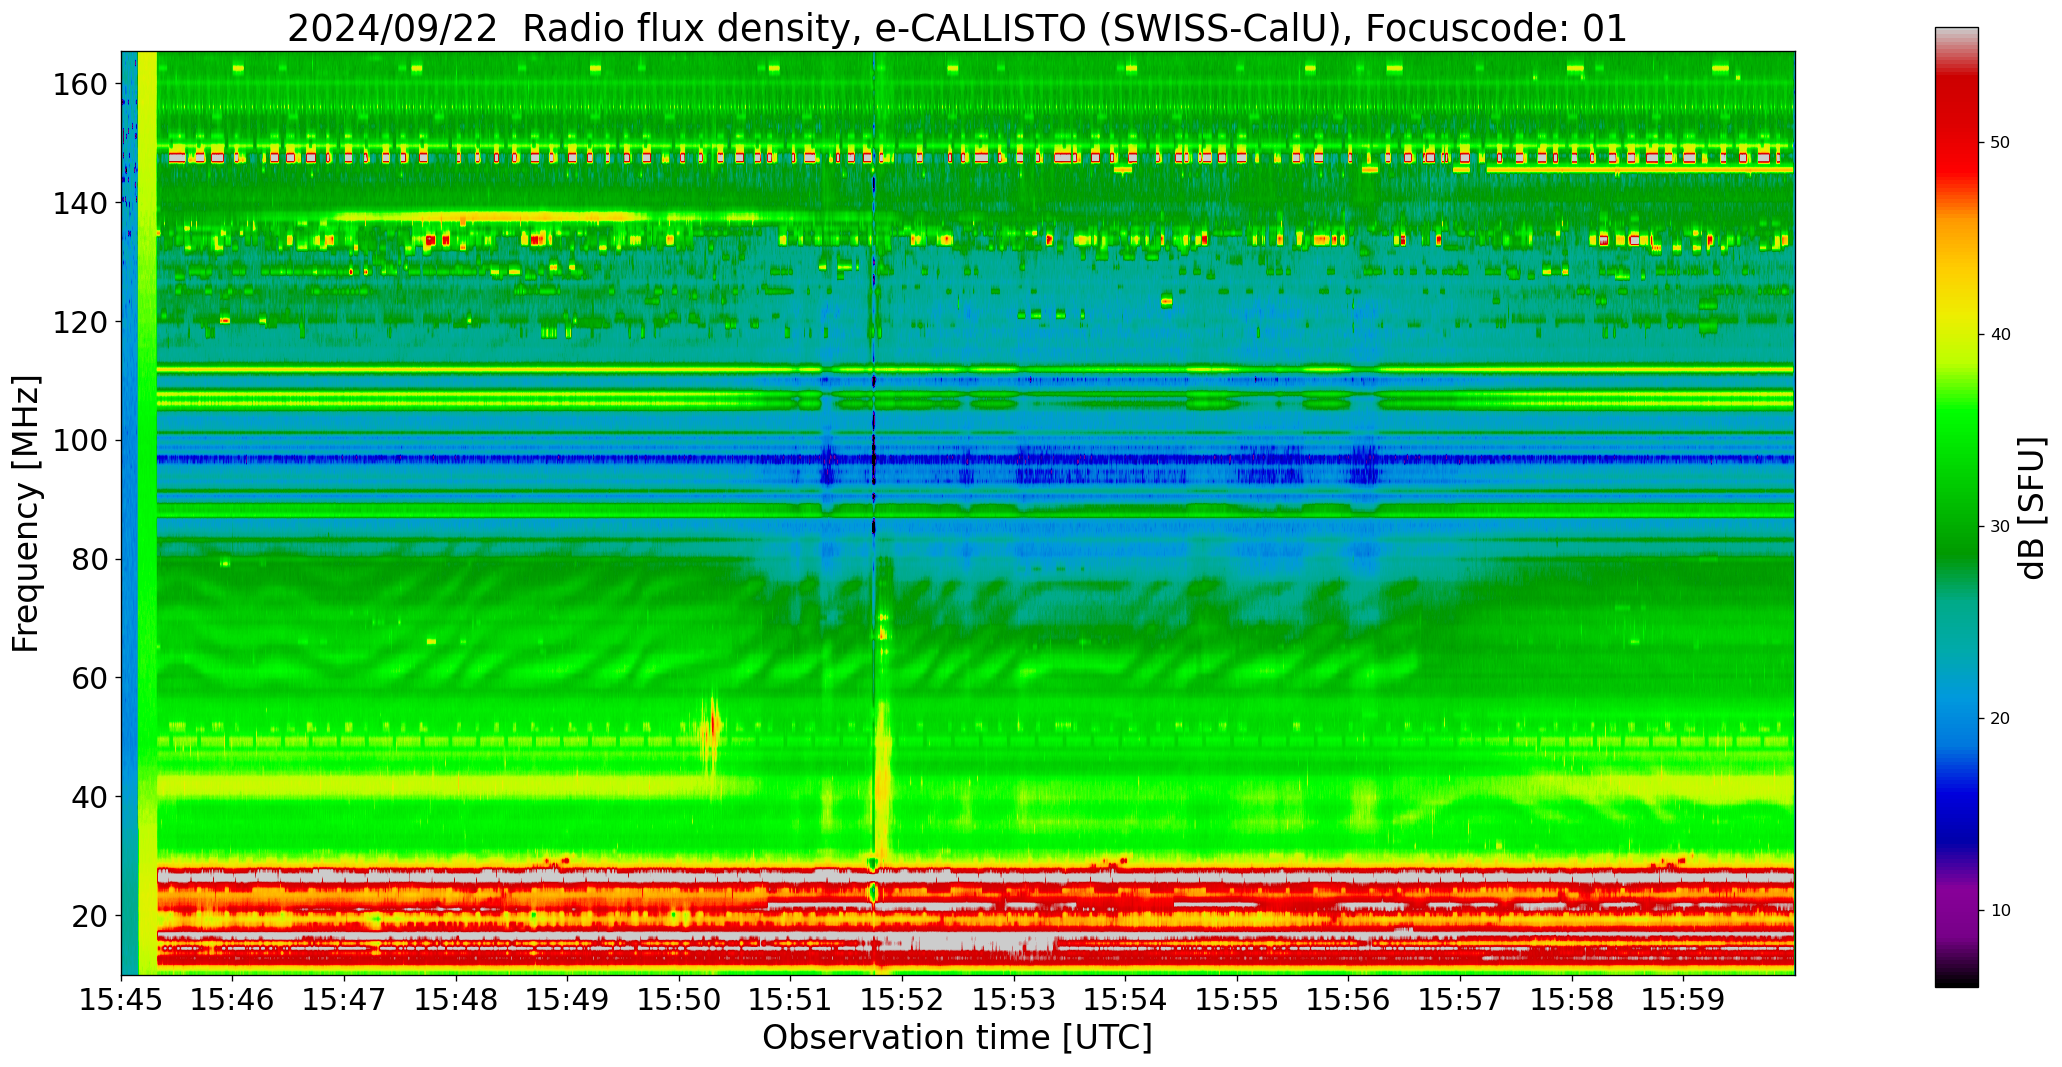Viewport: 2062px width, 1067px height.
Task: Click the colorbar tick label 10
Action: point(1999,911)
